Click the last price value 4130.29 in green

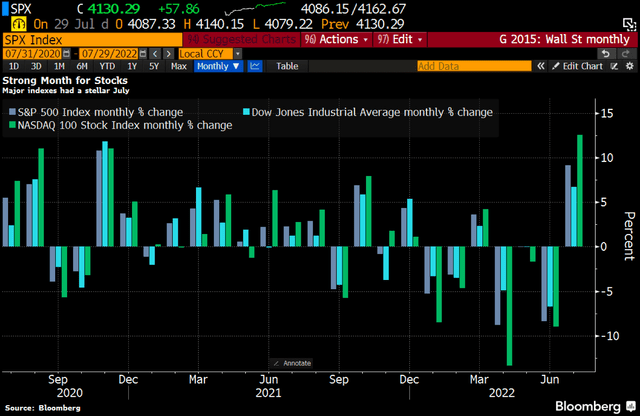(113, 9)
